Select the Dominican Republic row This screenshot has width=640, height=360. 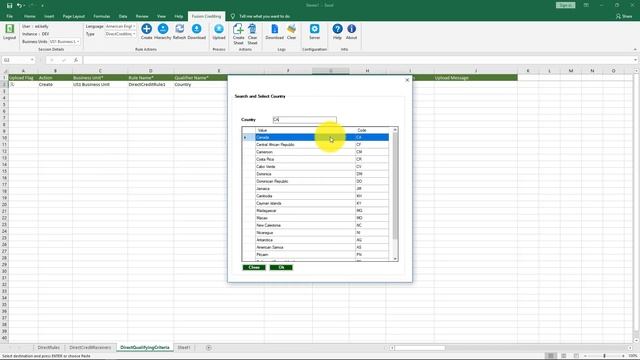pos(316,182)
